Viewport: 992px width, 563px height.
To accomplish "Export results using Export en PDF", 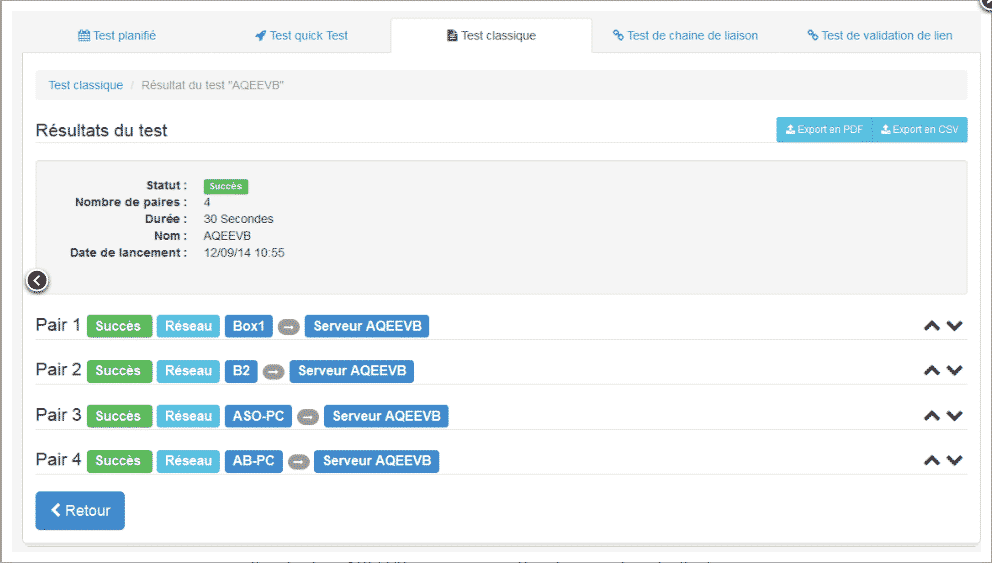I will pyautogui.click(x=824, y=130).
